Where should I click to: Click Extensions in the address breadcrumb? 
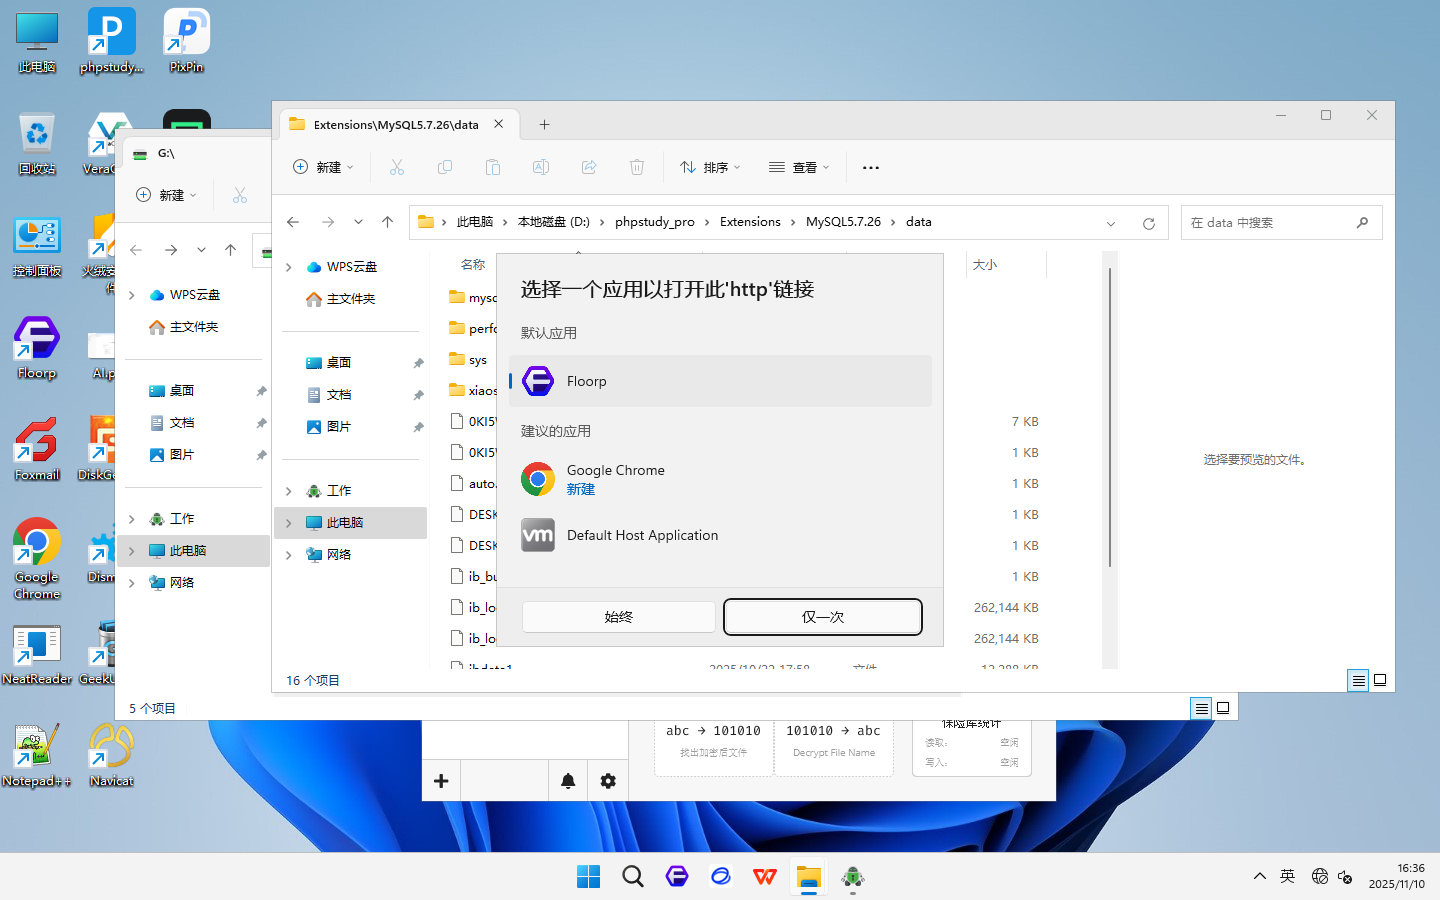pyautogui.click(x=750, y=222)
